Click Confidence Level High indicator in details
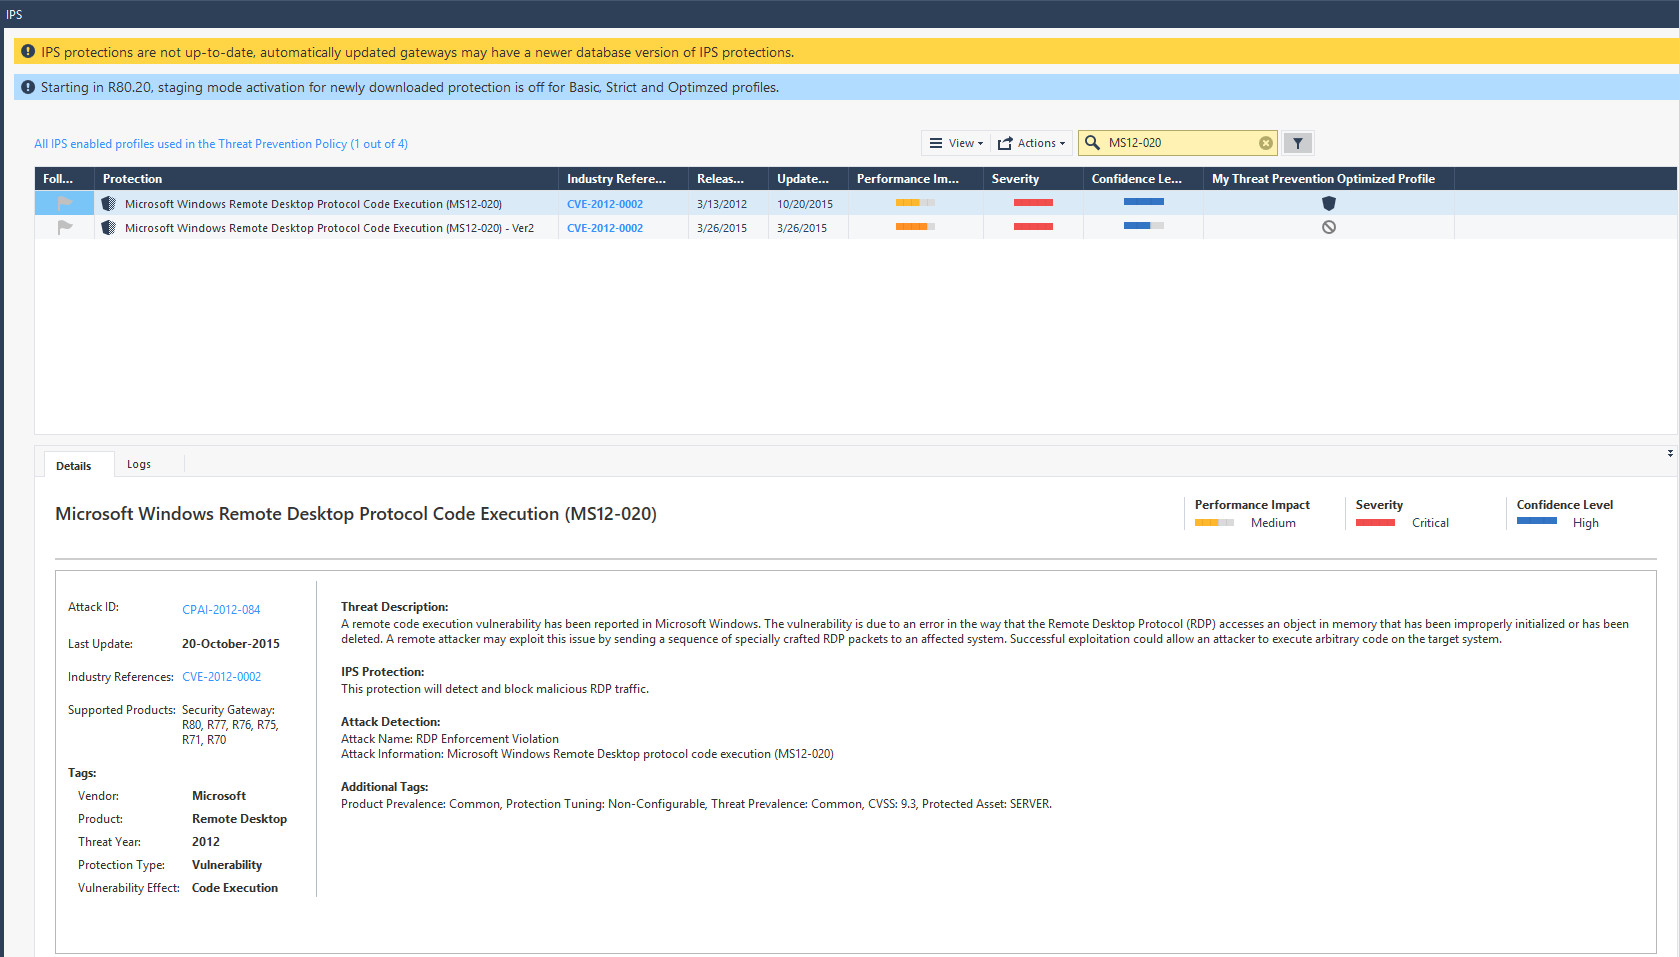Screen dimensions: 1679x957 [1558, 522]
